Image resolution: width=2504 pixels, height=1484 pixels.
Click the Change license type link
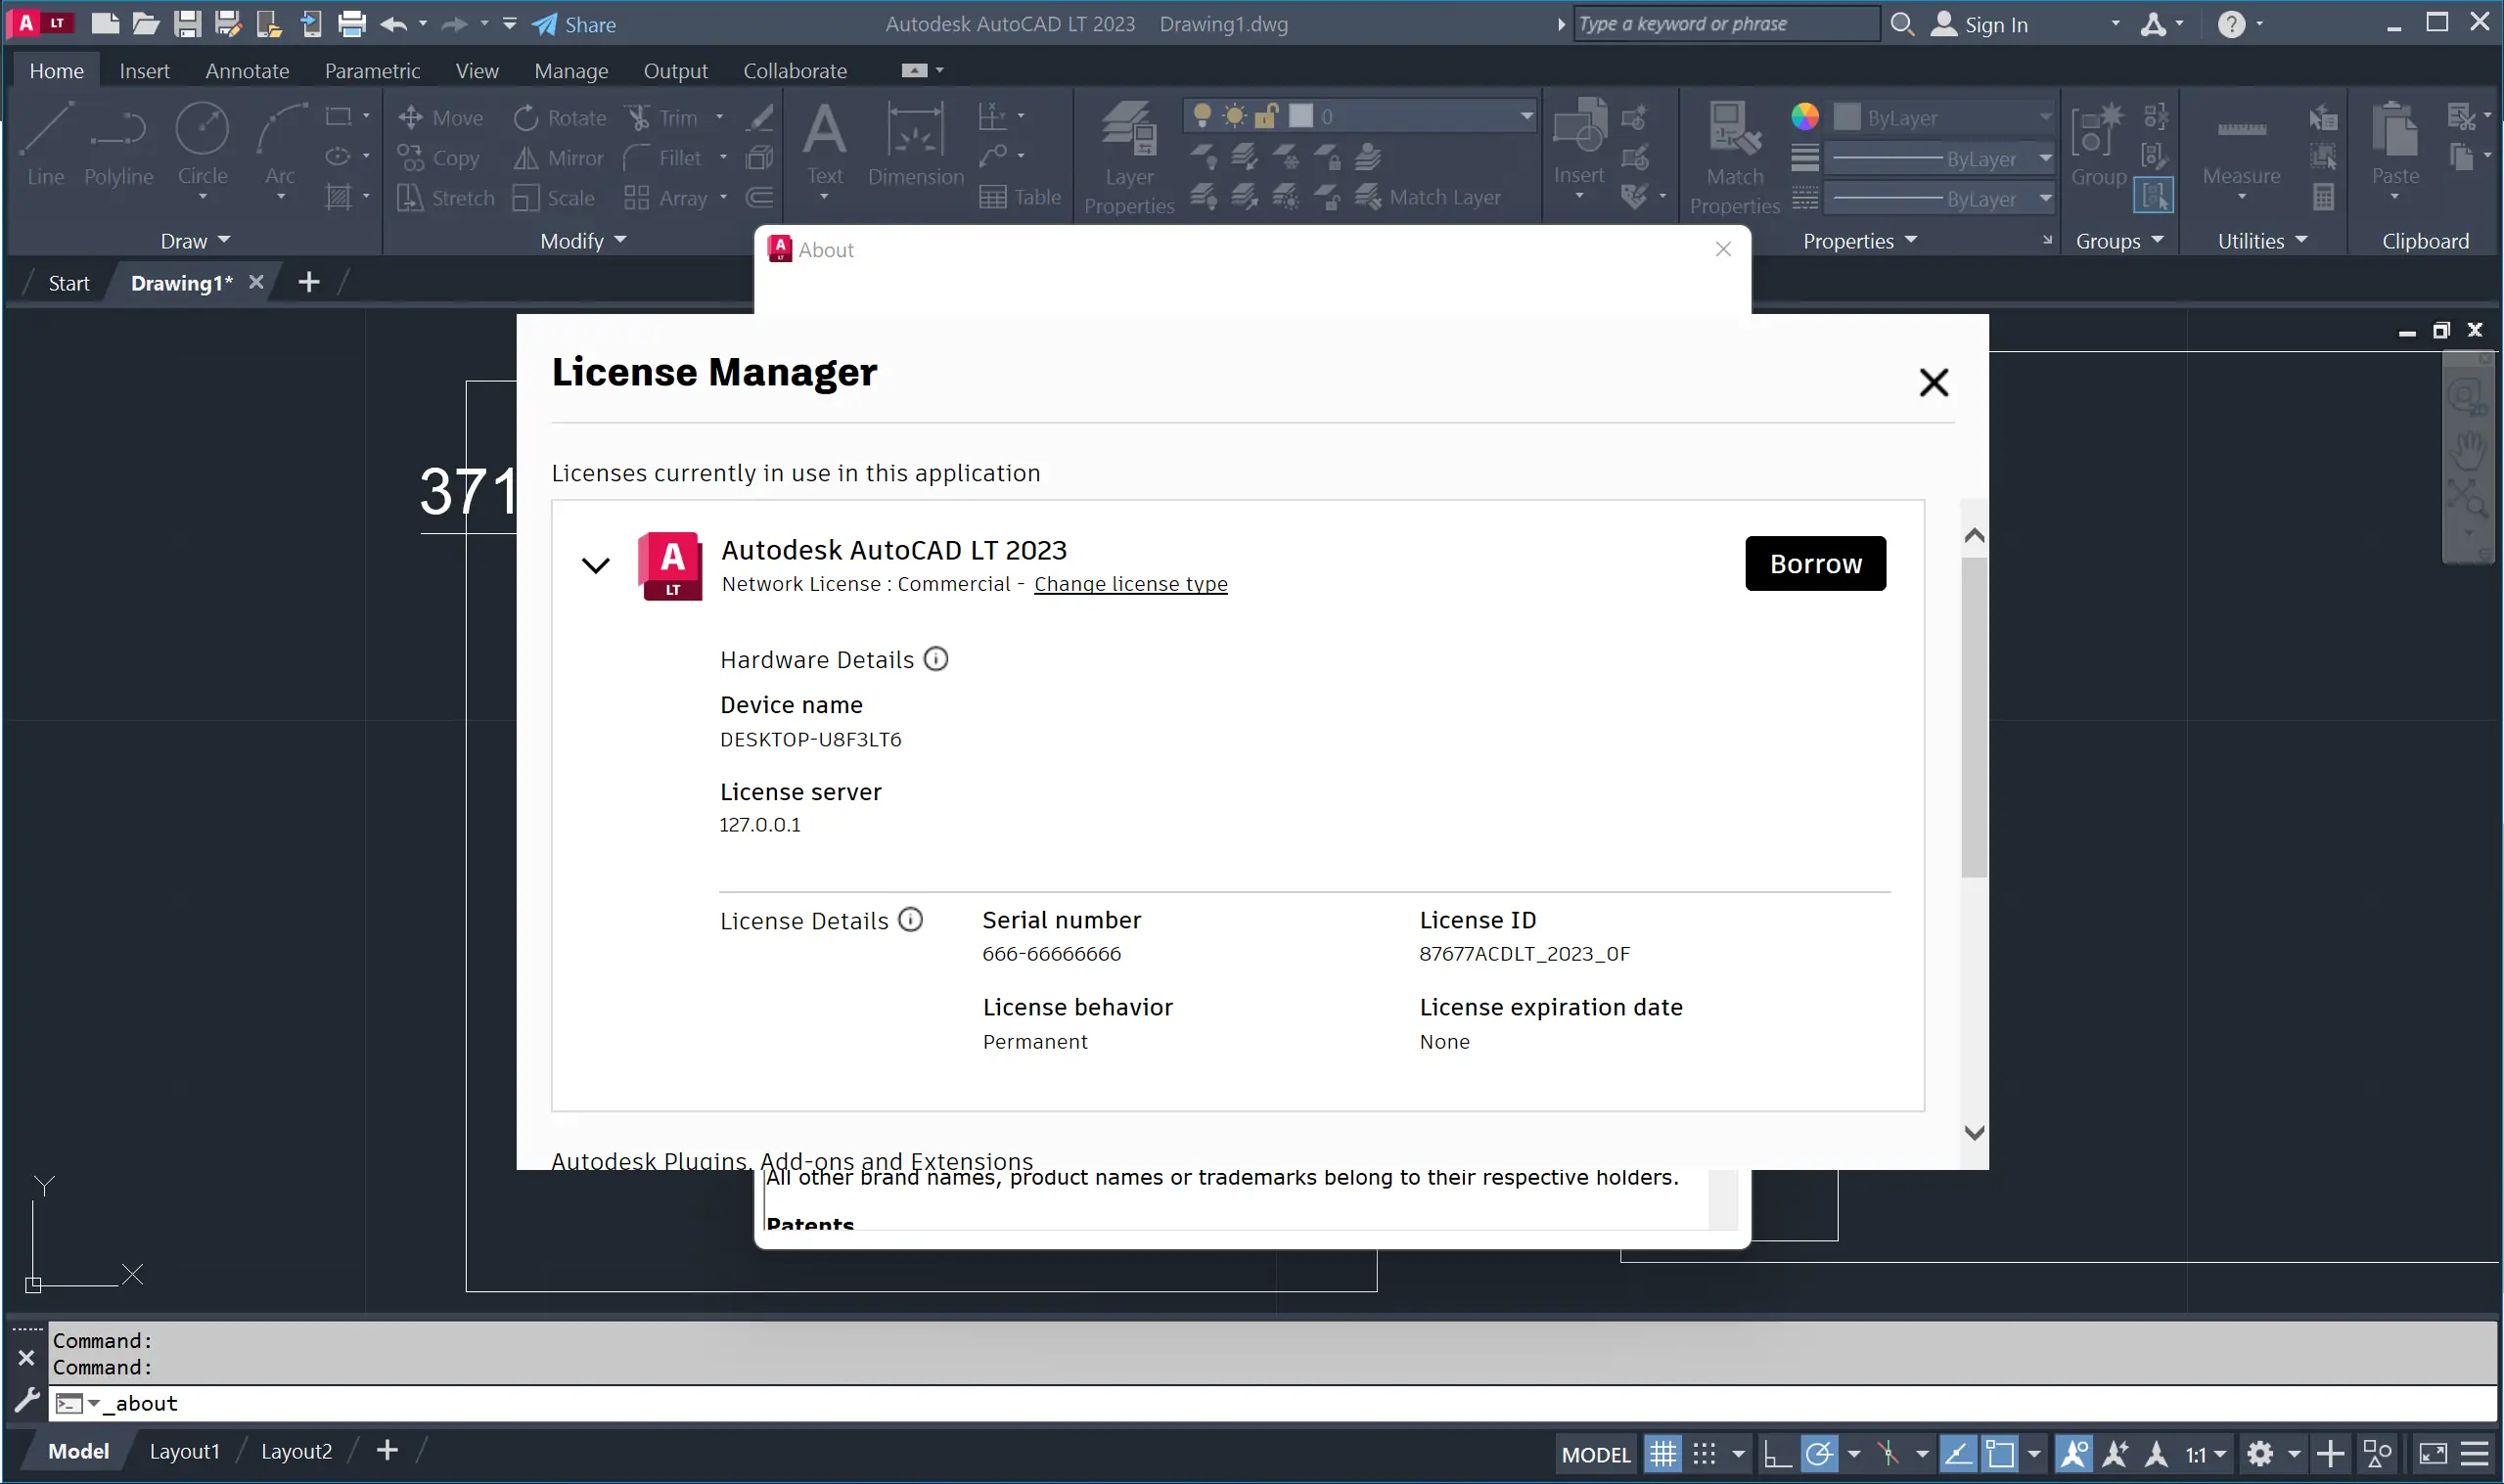[1130, 584]
